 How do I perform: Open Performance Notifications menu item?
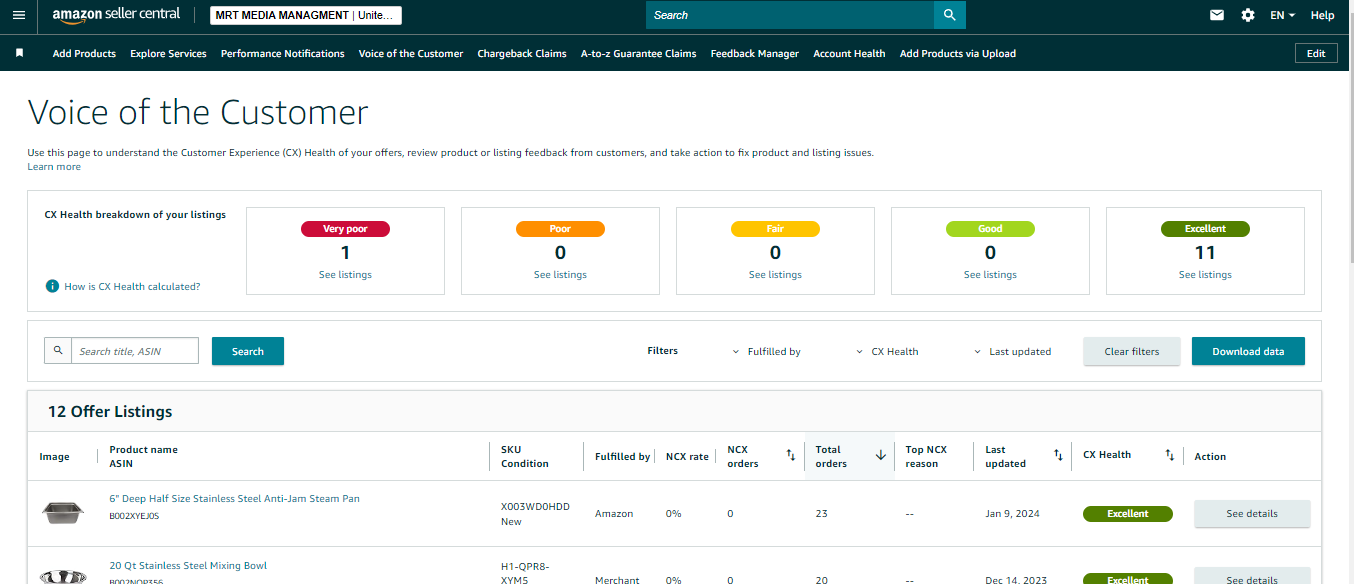(282, 53)
